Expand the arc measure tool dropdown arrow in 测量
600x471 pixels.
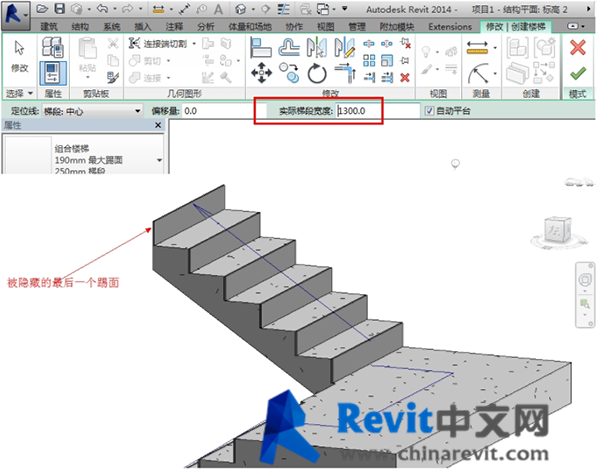(x=495, y=73)
